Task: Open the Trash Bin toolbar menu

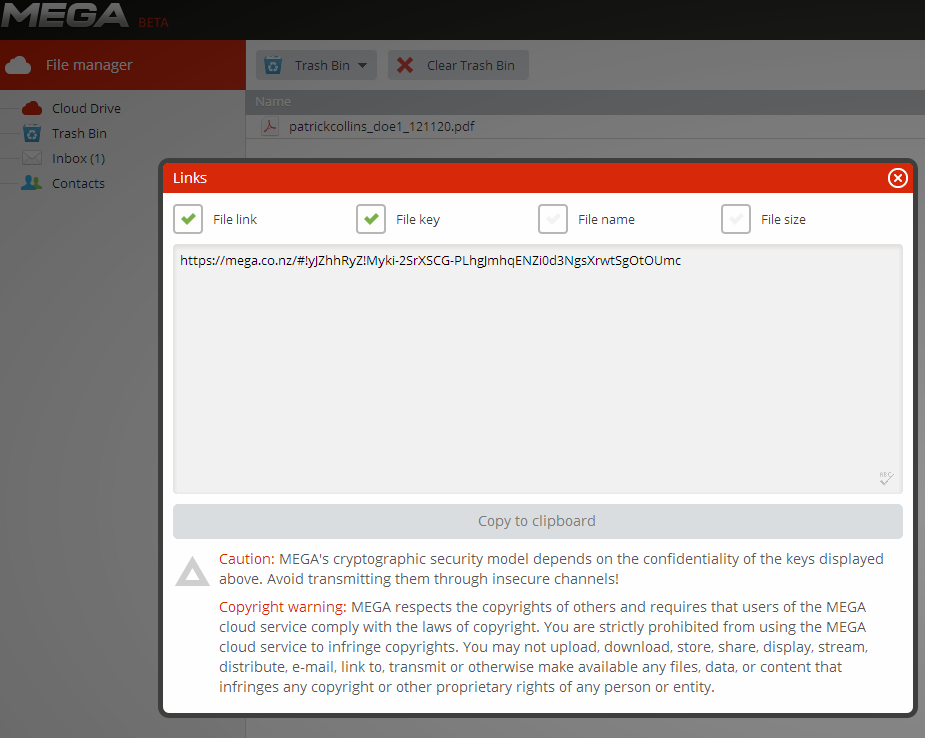Action: click(x=316, y=65)
